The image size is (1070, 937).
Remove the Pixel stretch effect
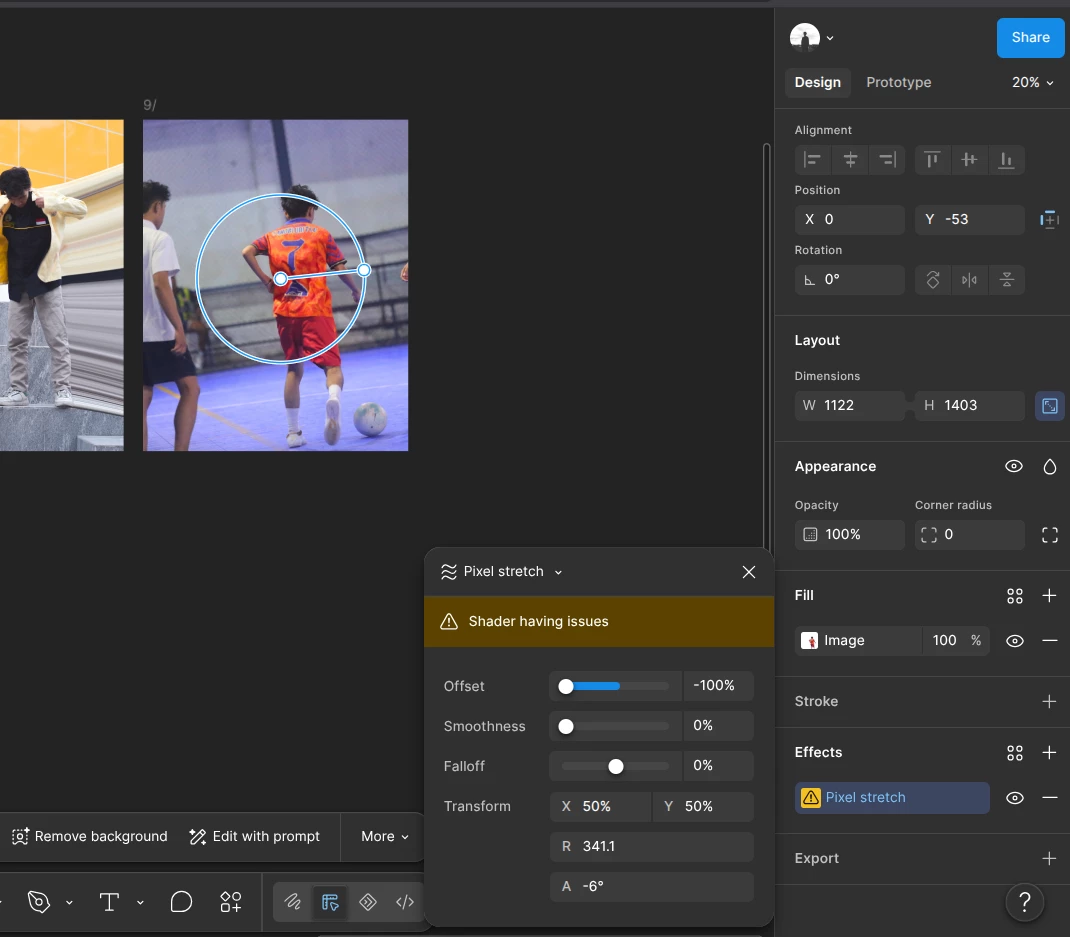pyautogui.click(x=1050, y=798)
